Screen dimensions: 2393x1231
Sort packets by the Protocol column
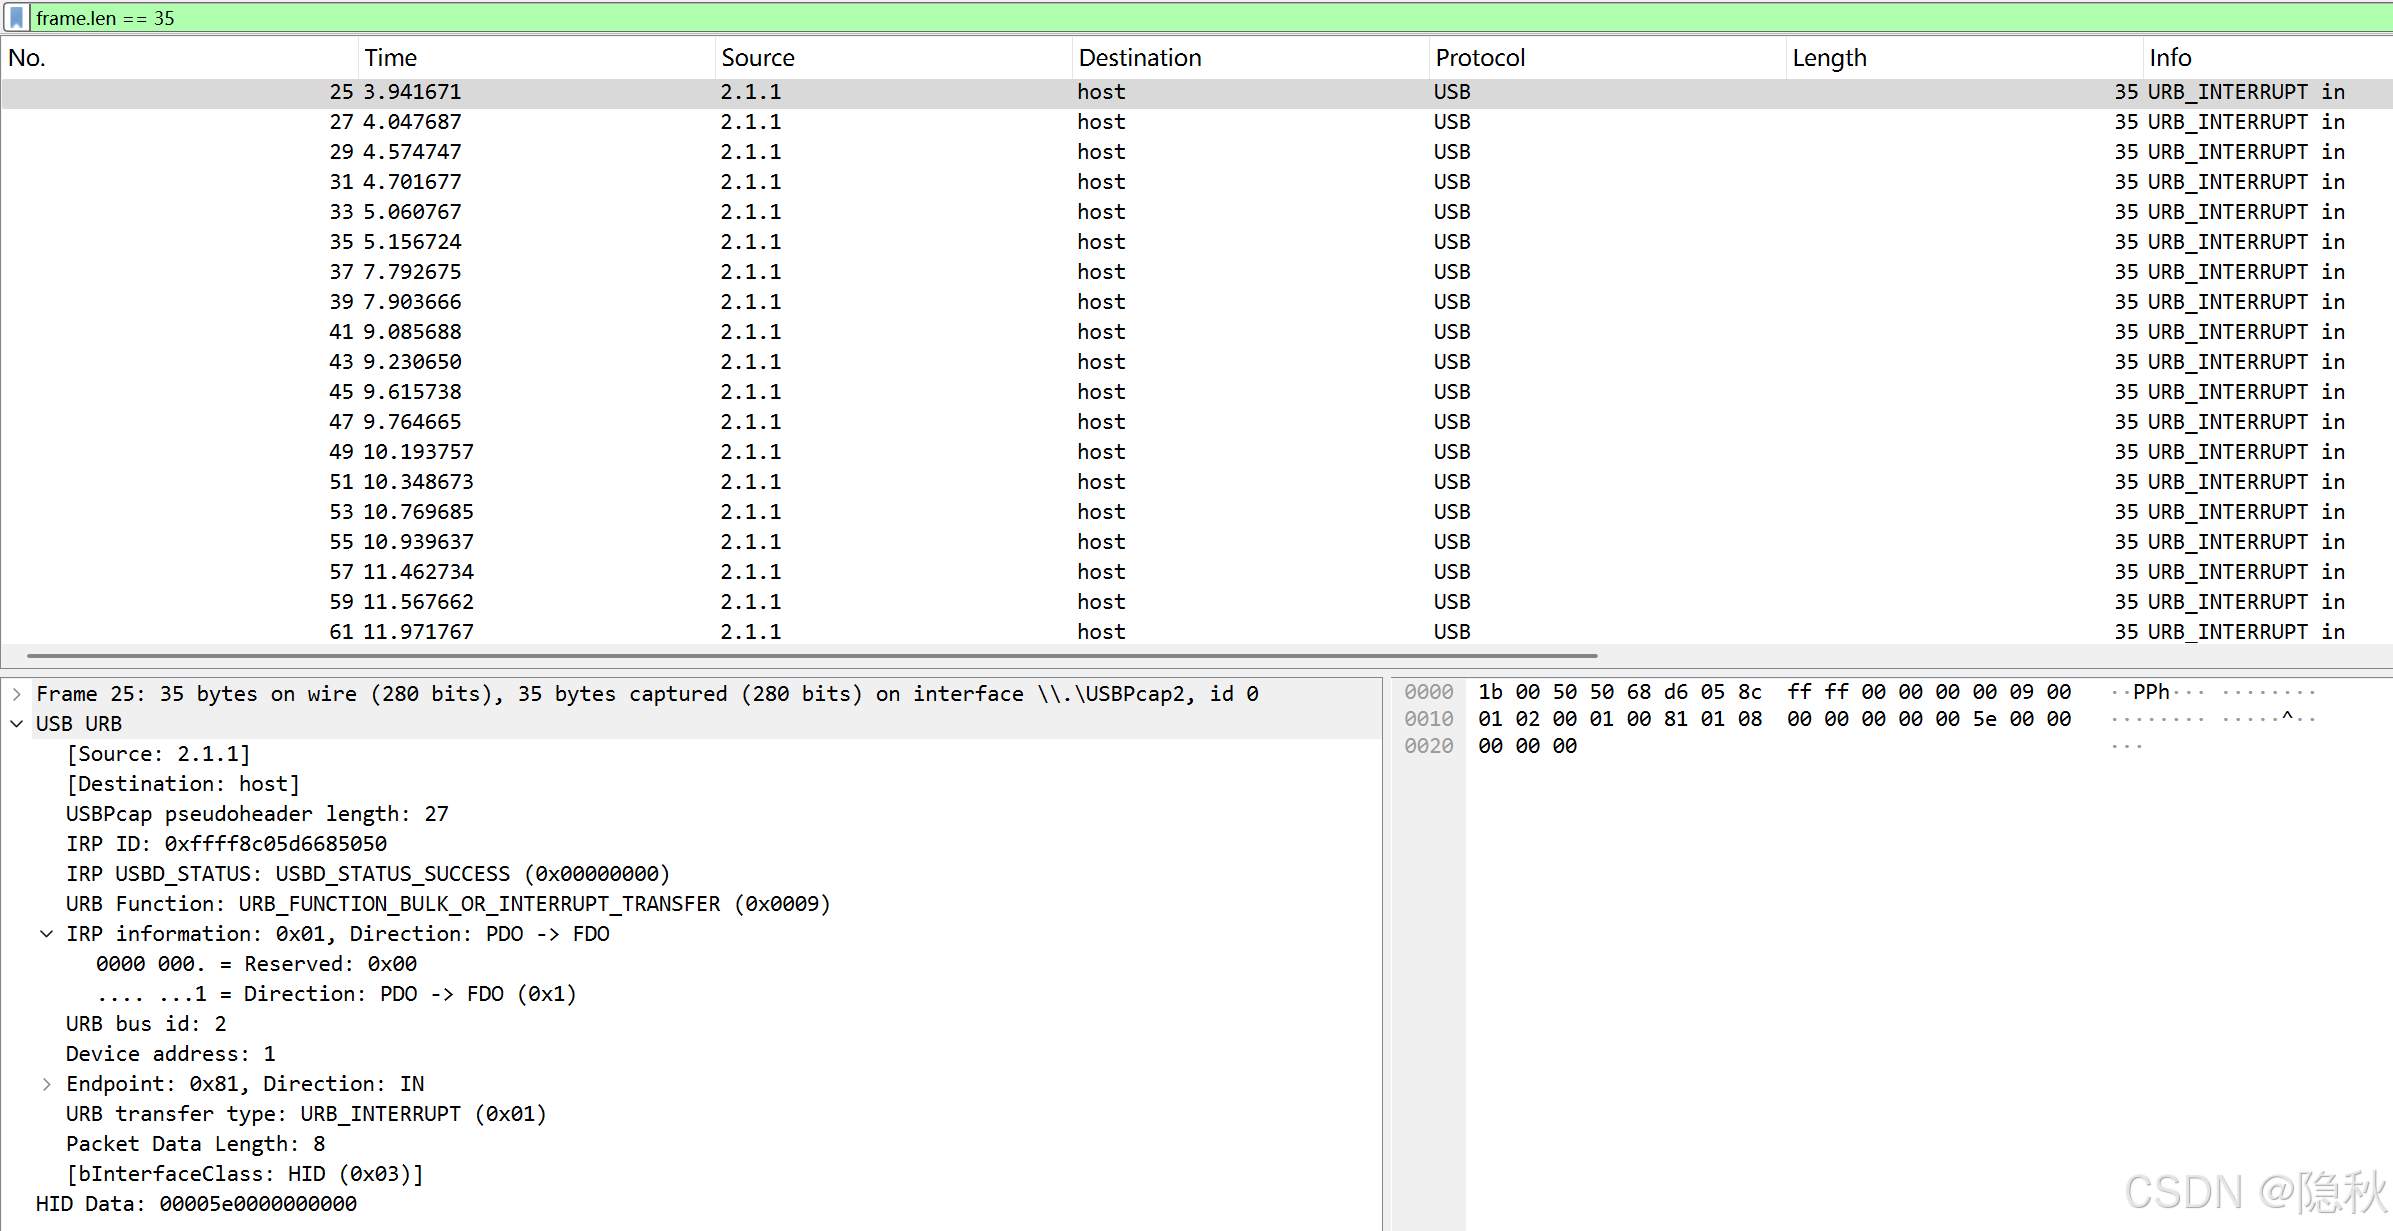click(1480, 57)
